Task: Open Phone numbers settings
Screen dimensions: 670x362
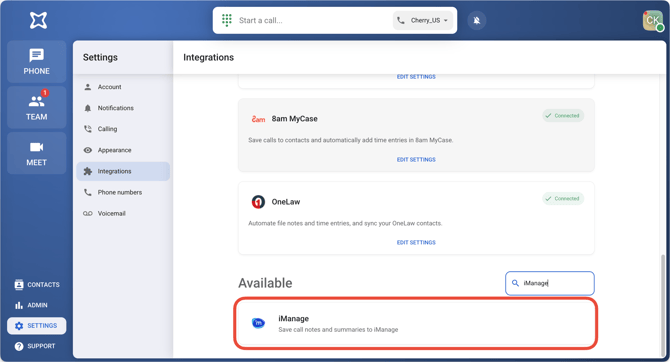Action: coord(123,192)
